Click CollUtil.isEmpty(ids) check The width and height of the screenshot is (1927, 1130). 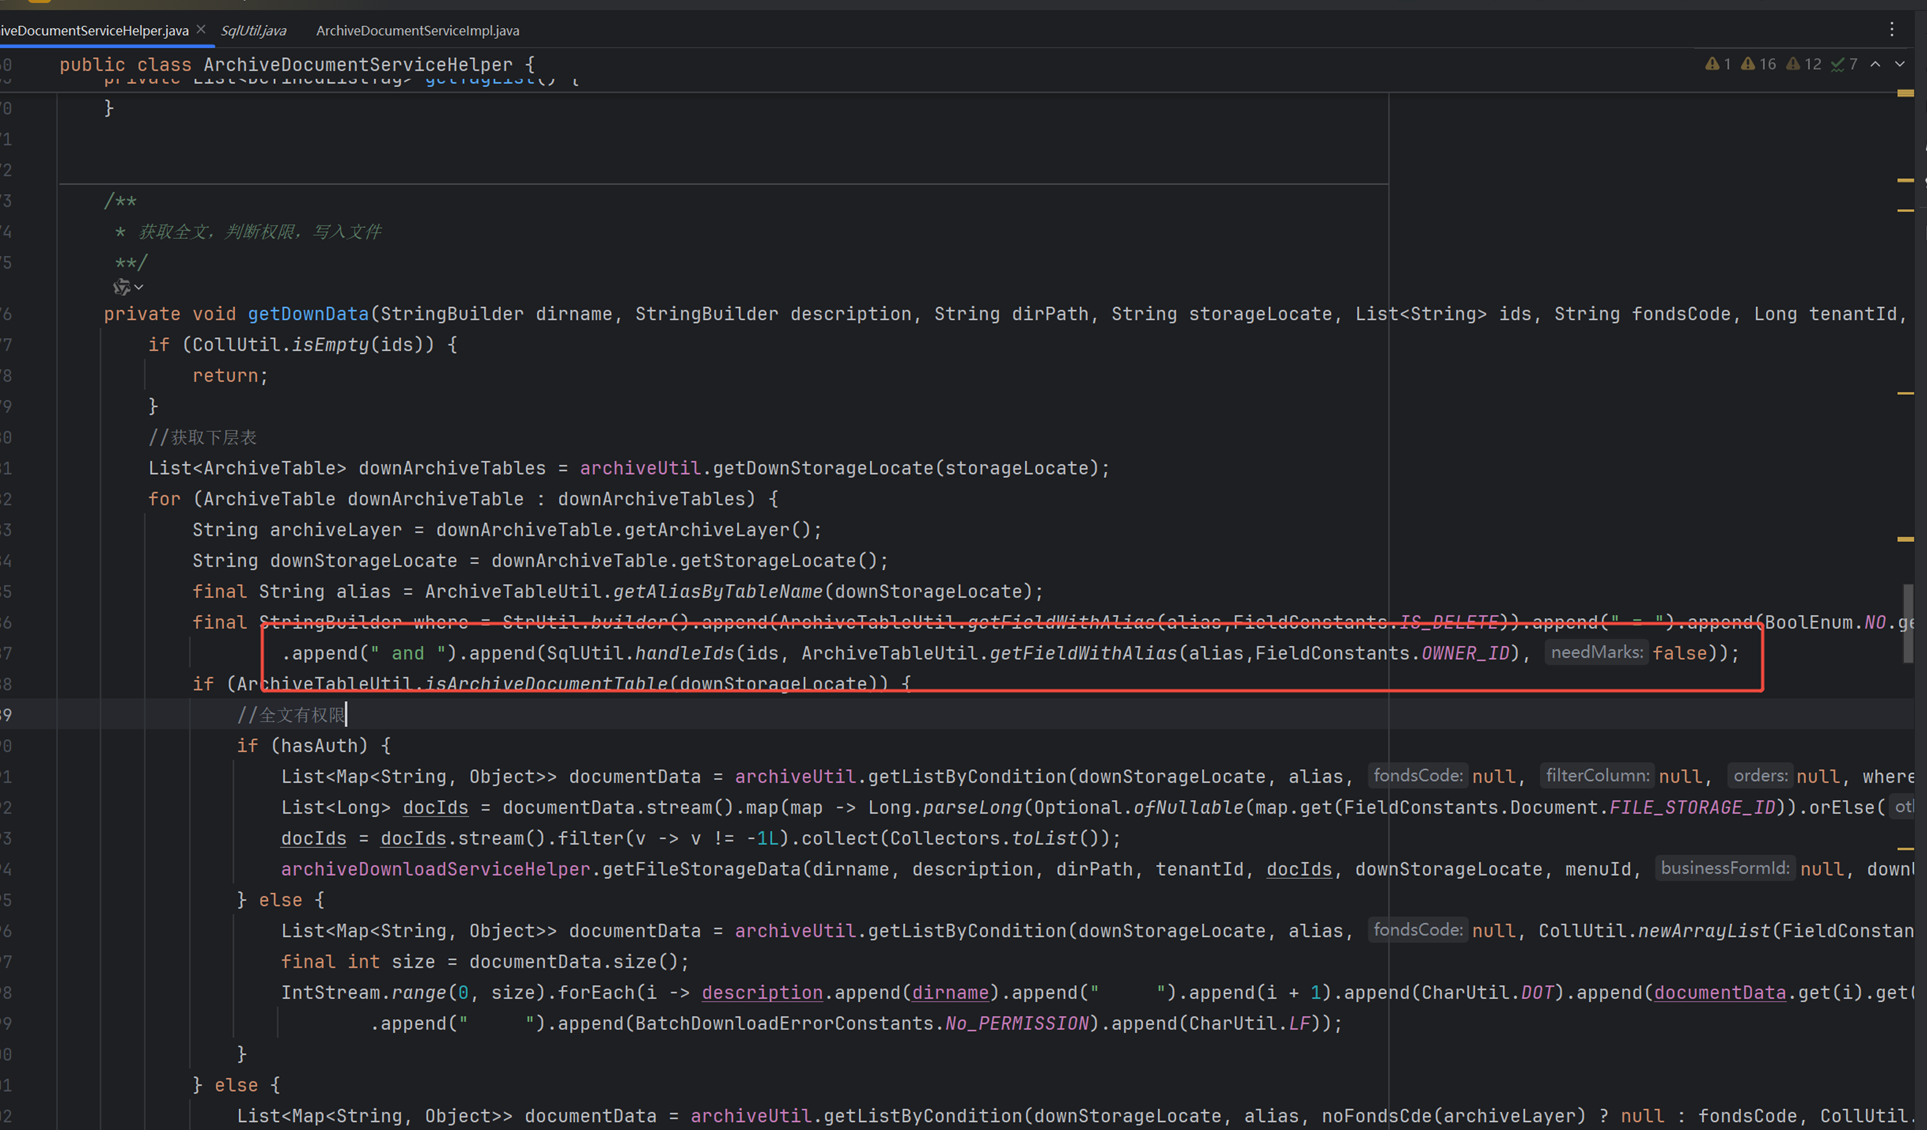pos(302,344)
